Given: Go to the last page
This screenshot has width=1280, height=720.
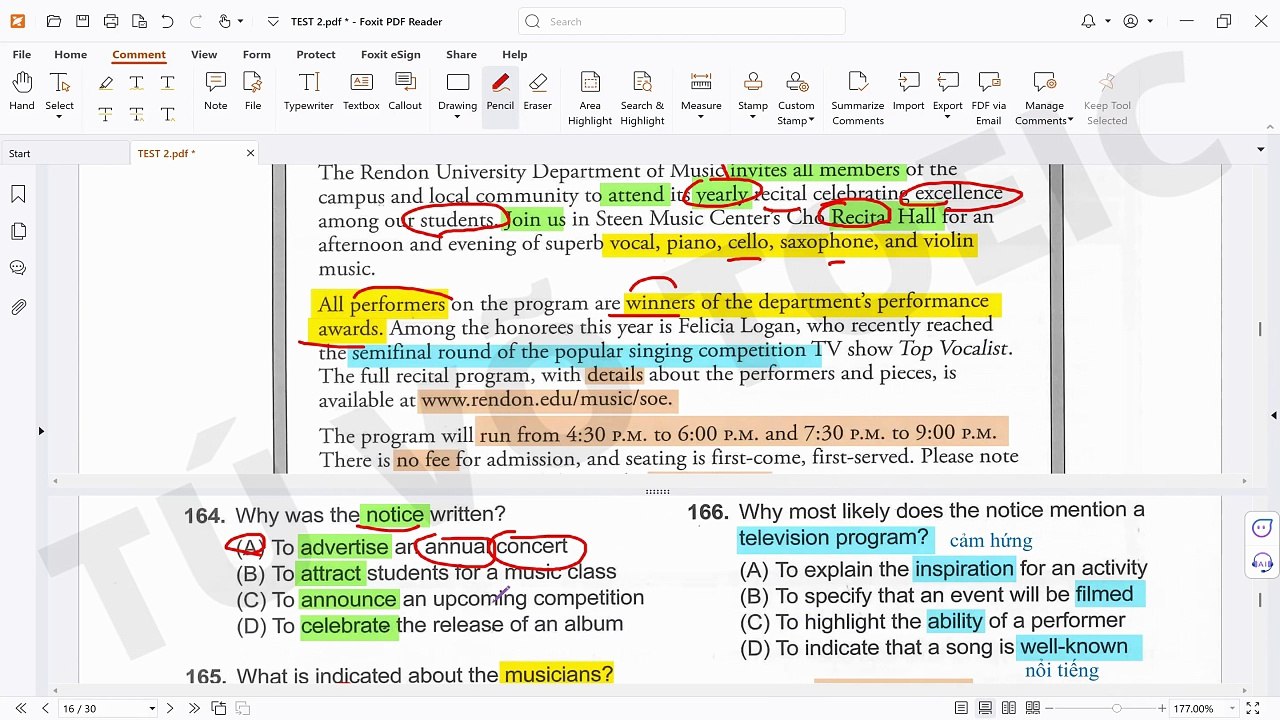Looking at the screenshot, I should pos(194,708).
